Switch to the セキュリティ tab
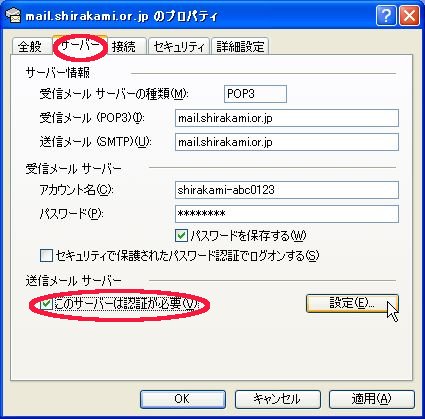425x419 pixels. [179, 47]
